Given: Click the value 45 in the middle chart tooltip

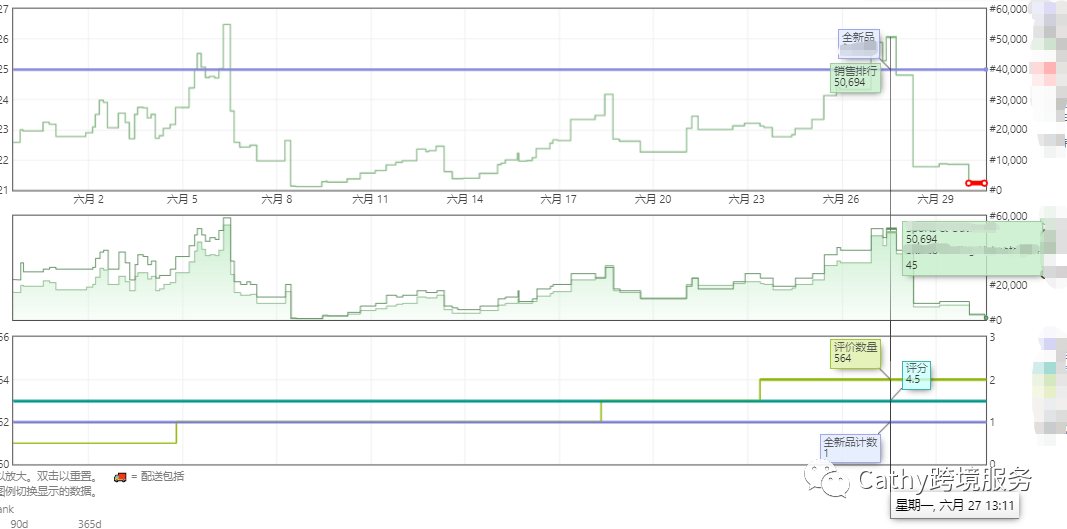Looking at the screenshot, I should 912,266.
